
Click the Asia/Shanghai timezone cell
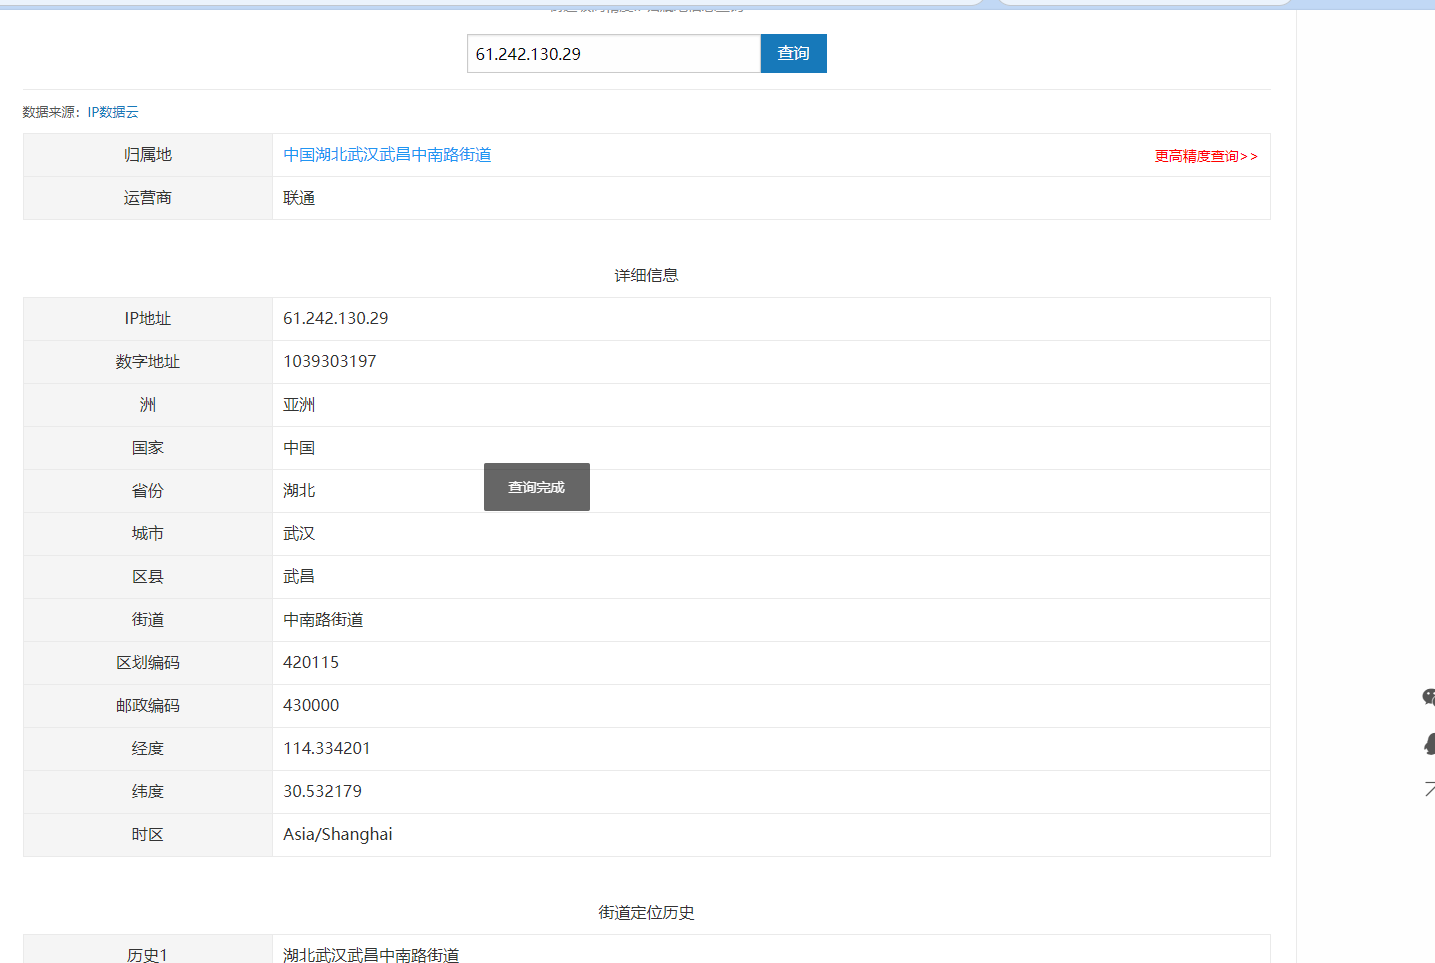(x=338, y=834)
